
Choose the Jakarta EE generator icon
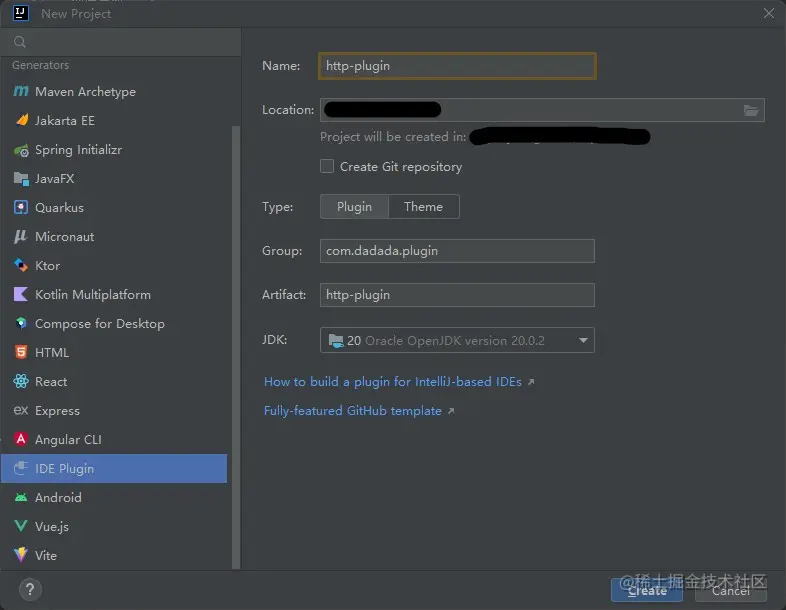pos(22,120)
